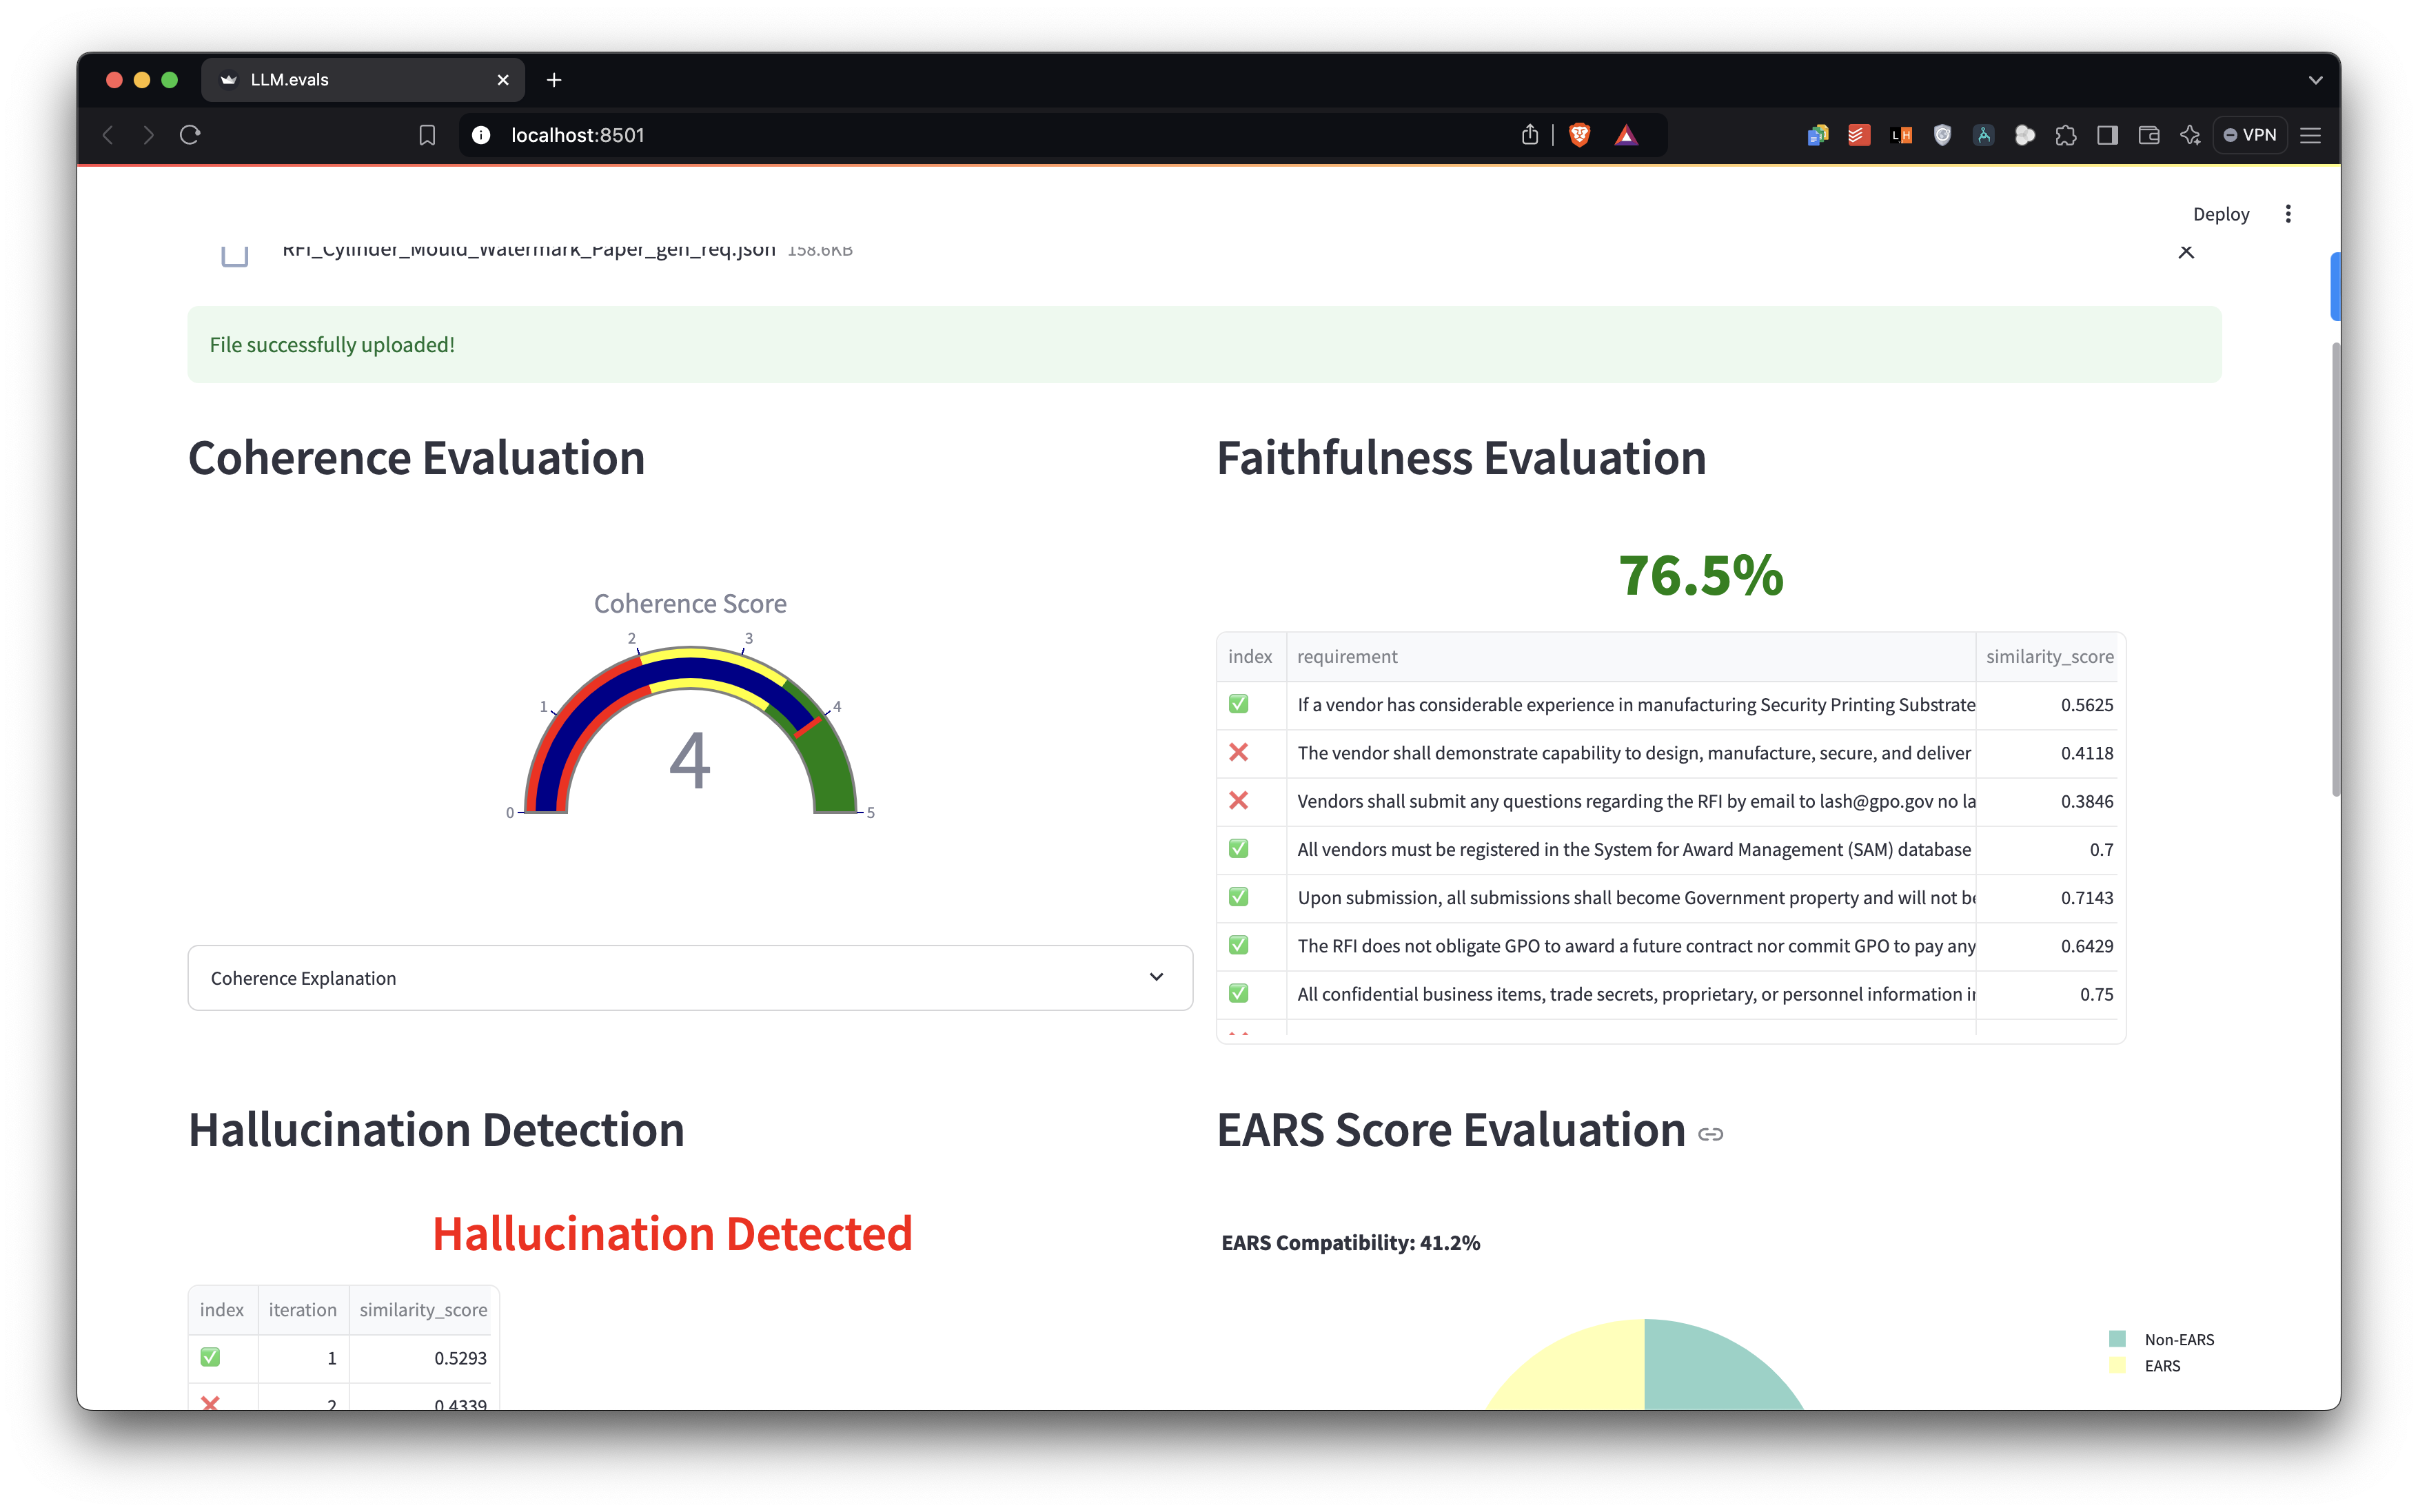Bookmark this page via bookmark icon

(427, 135)
